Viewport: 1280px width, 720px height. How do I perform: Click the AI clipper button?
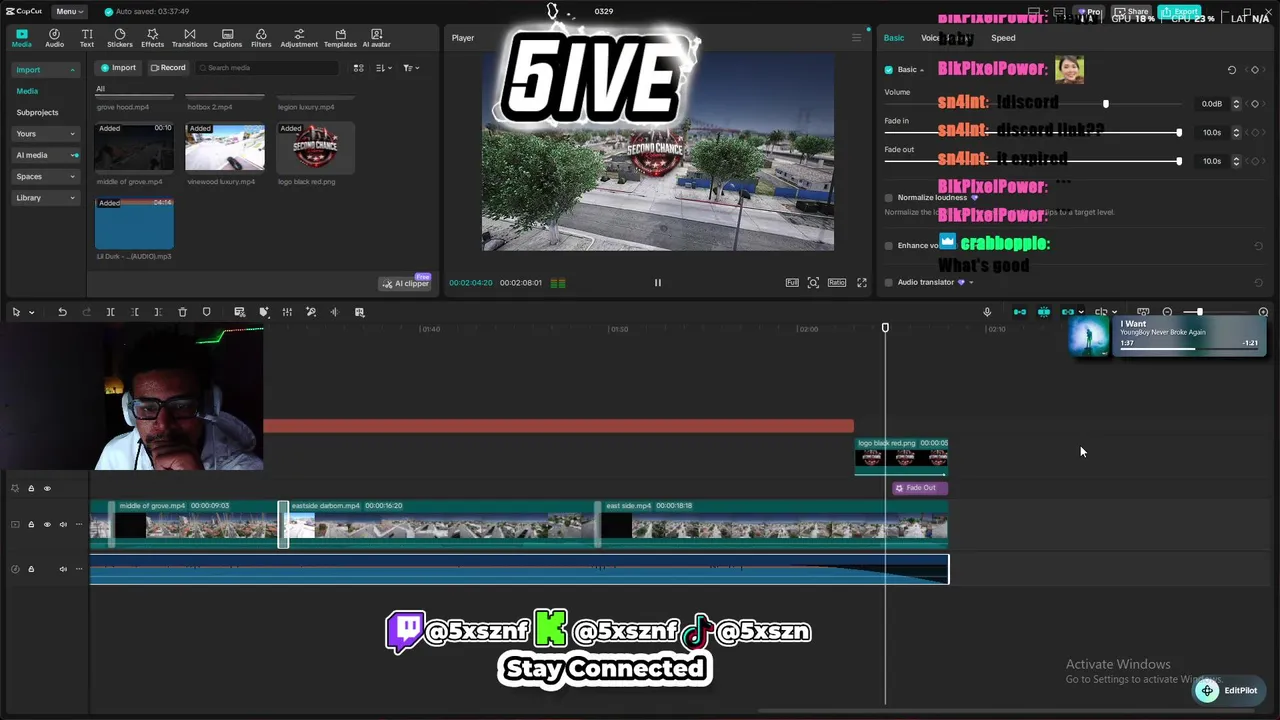(x=405, y=283)
